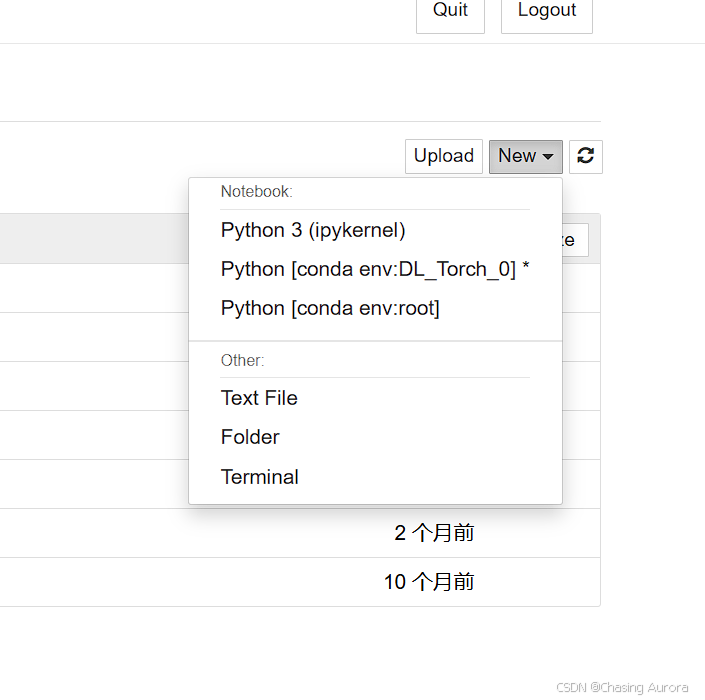Image resolution: width=705 pixels, height=700 pixels.
Task: Click the Quit button
Action: (450, 11)
